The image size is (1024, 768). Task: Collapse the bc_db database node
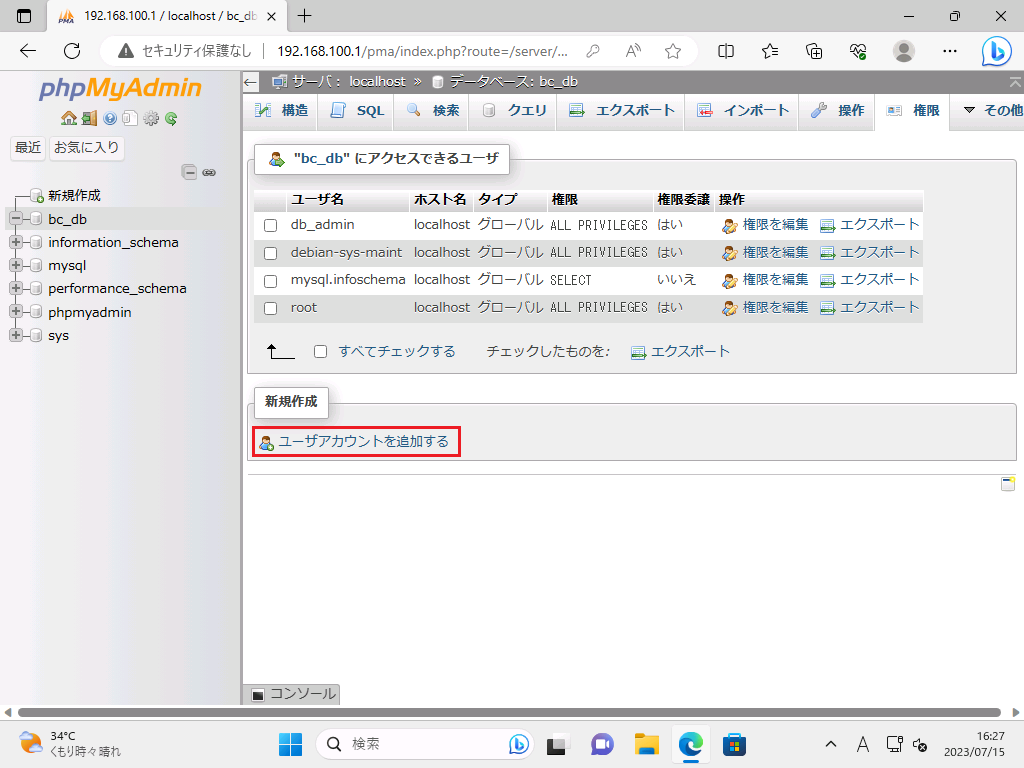[x=16, y=219]
